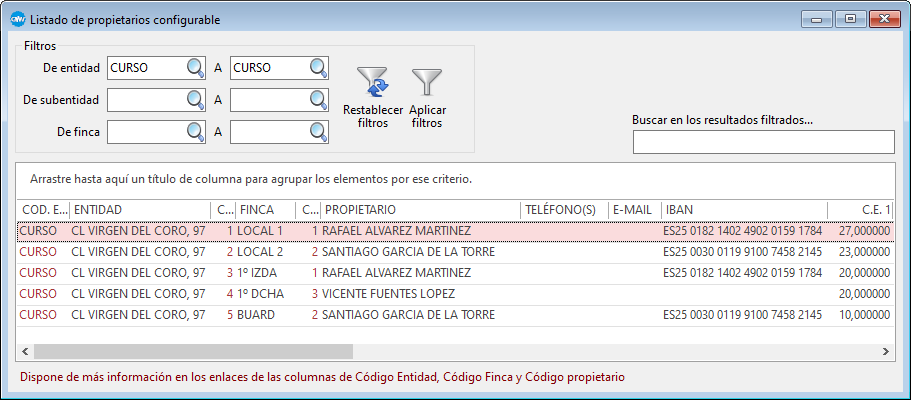Viewport: 911px width, 400px height.
Task: Sort by the ENTIDAD column header
Action: [x=140, y=210]
